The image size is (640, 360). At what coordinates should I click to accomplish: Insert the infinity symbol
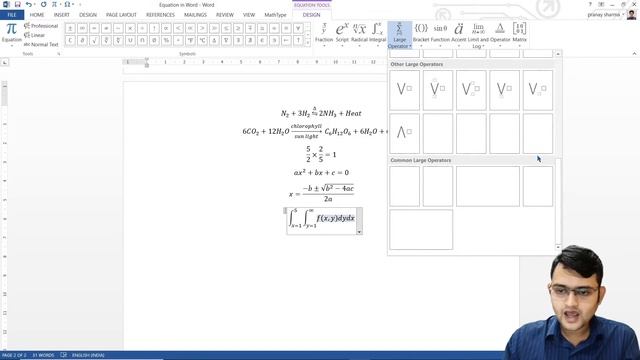click(x=82, y=29)
